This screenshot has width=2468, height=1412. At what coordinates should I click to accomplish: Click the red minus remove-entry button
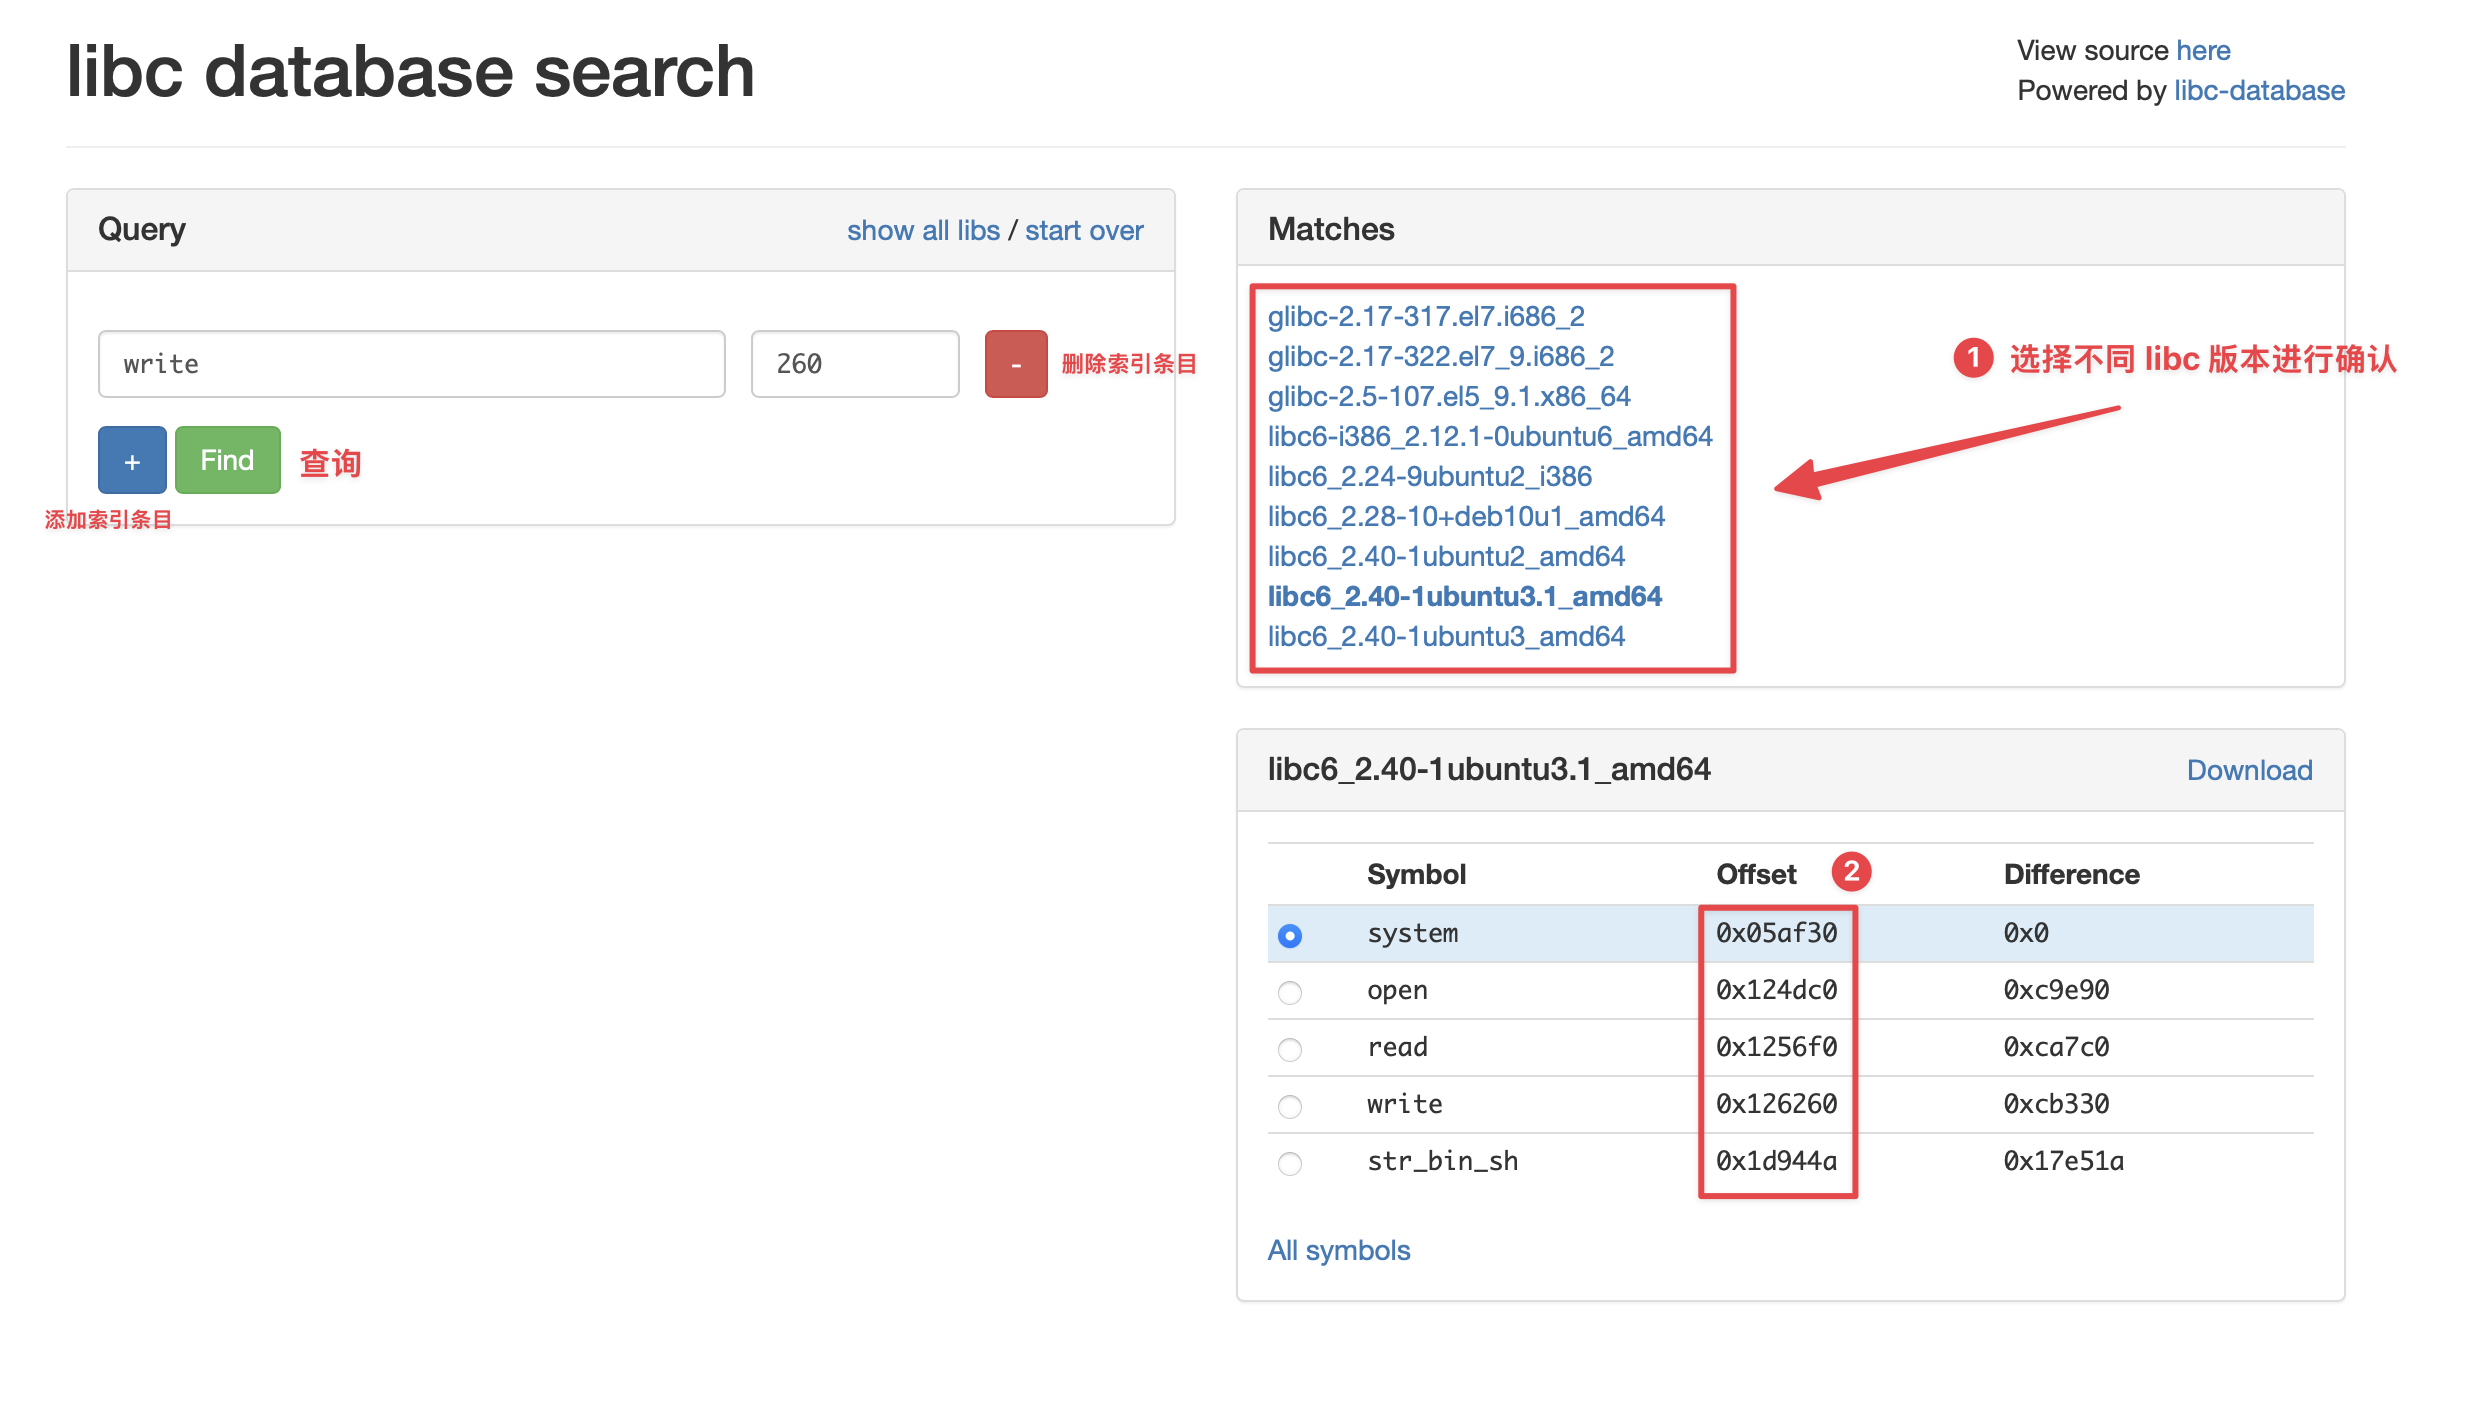[1015, 364]
